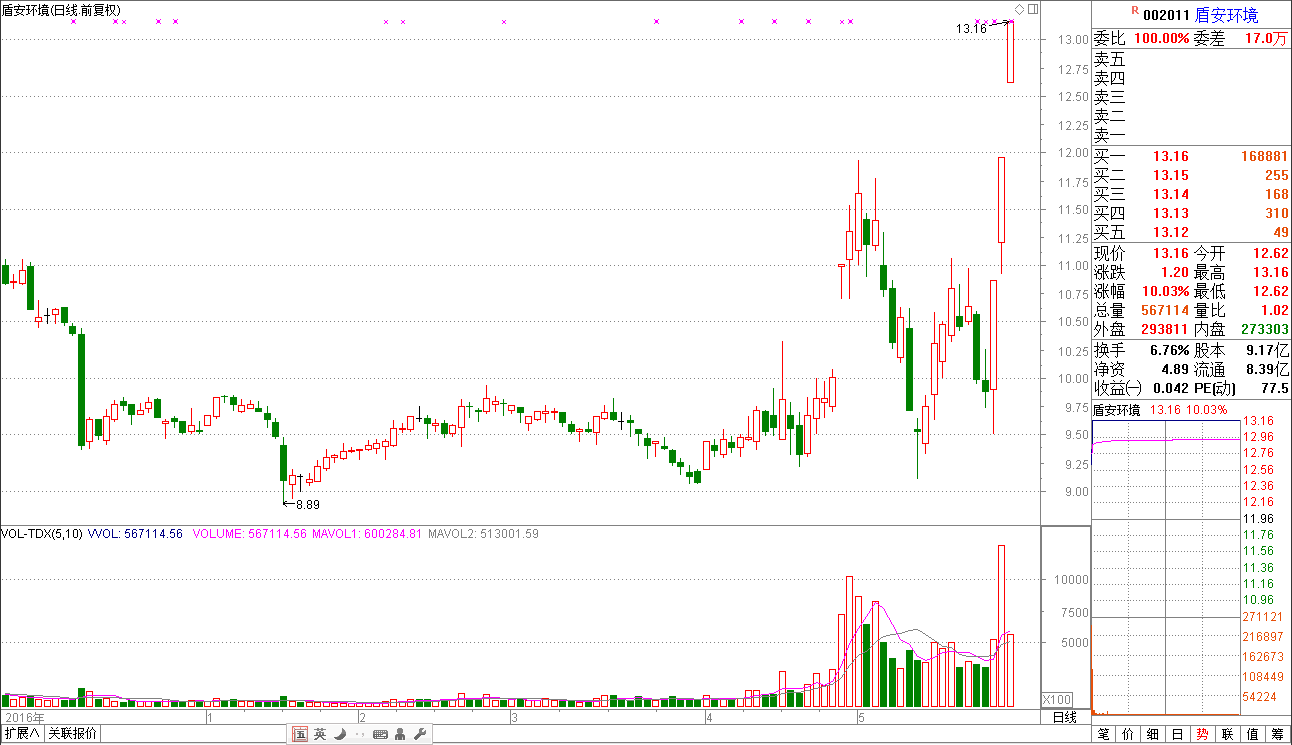Screen dimensions: 1292x745
Task: Click the 买二 price 13.15
Action: 1171,175
